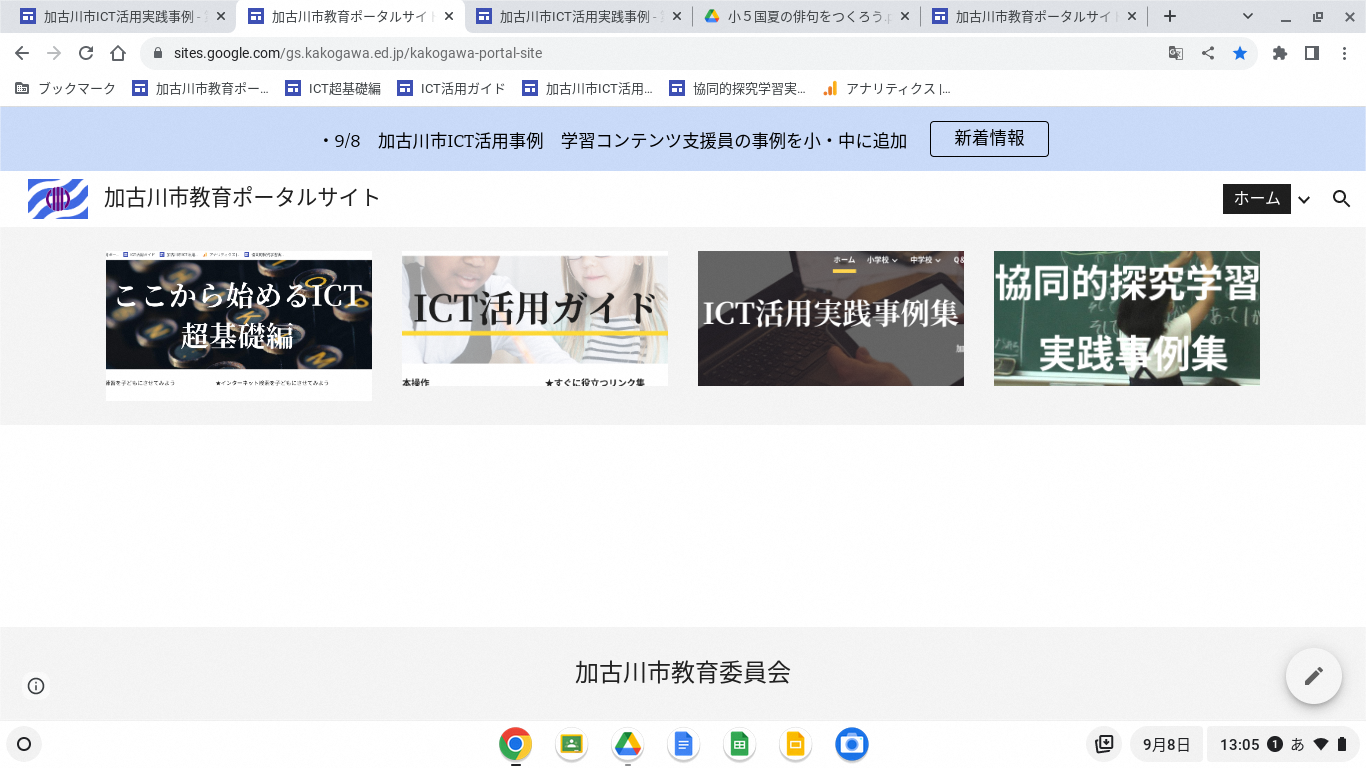Open the extensions puzzle icon
This screenshot has width=1366, height=768.
point(1279,53)
